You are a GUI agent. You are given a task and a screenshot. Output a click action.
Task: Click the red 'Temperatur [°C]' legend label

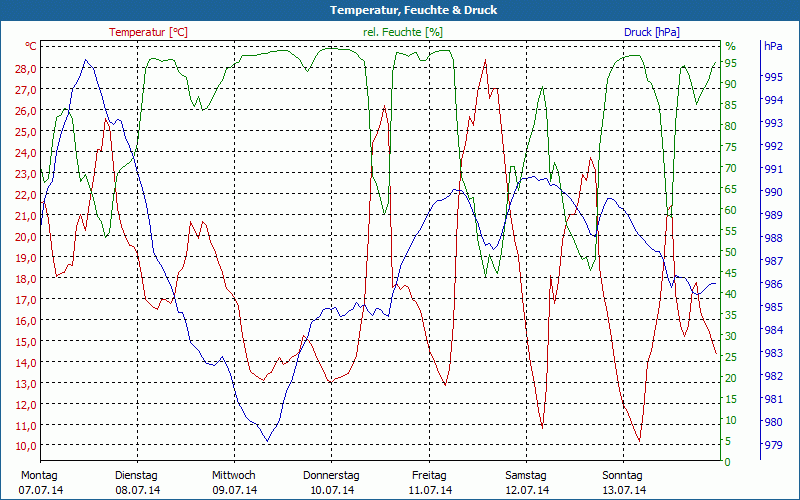[x=148, y=32]
